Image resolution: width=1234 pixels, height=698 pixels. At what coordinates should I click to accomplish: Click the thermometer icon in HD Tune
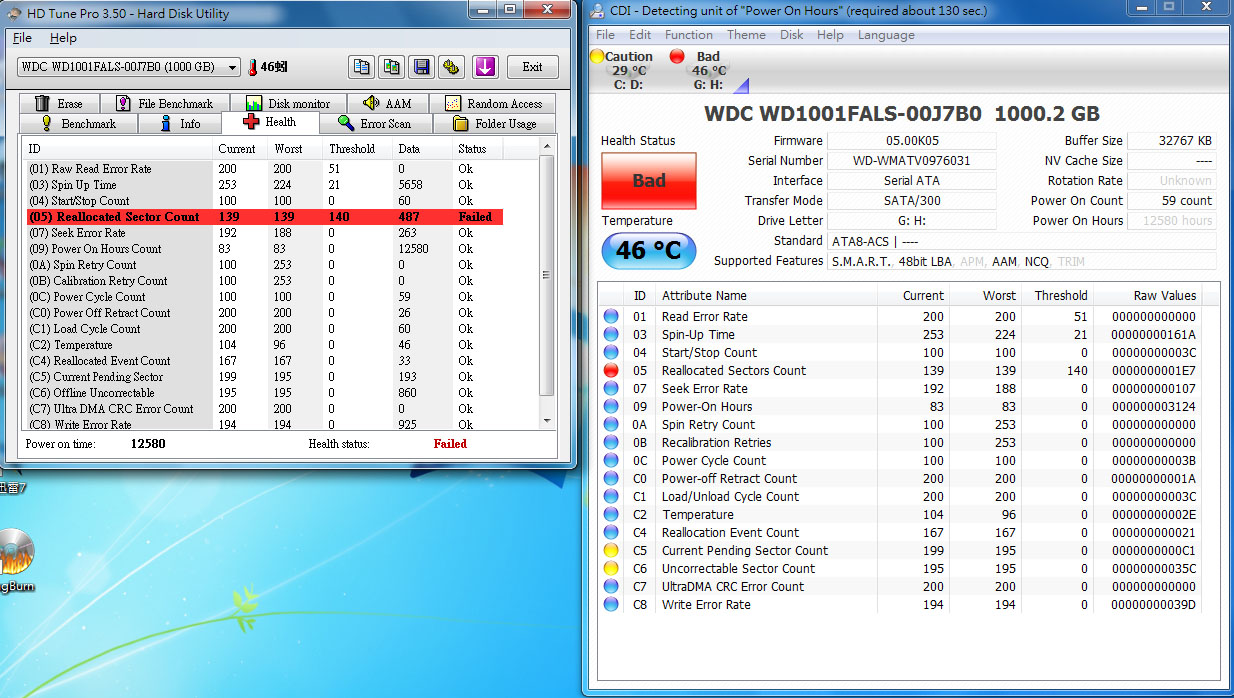[253, 67]
